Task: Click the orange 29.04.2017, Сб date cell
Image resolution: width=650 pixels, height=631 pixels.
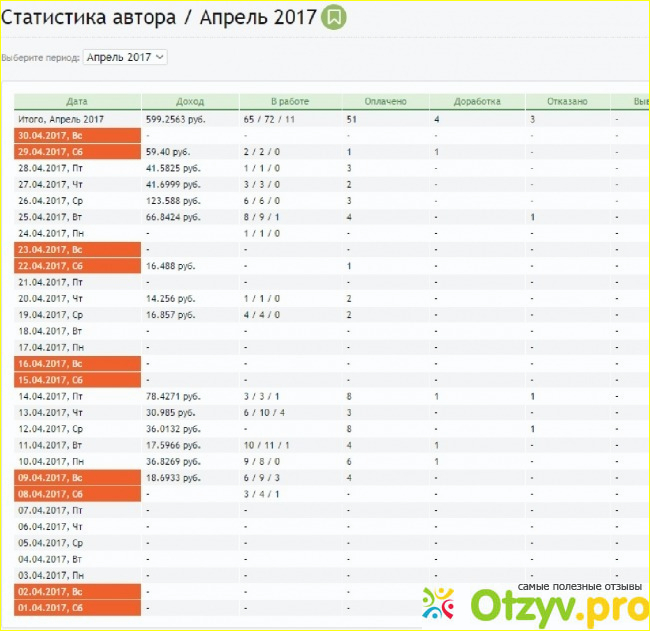Action: (x=77, y=151)
